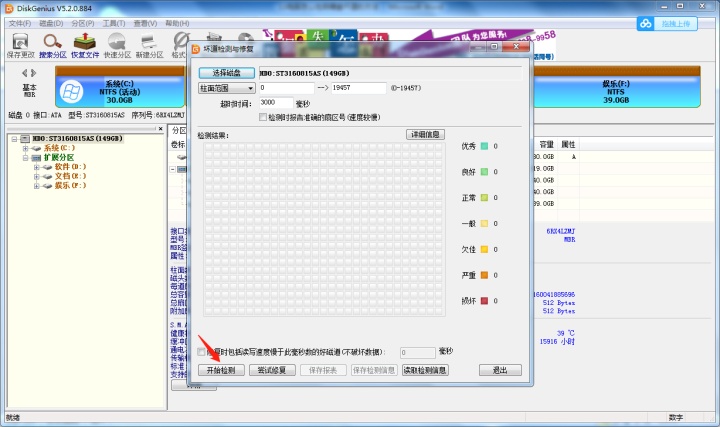Click the 读取检测信息 button
The image size is (720, 427).
(425, 370)
